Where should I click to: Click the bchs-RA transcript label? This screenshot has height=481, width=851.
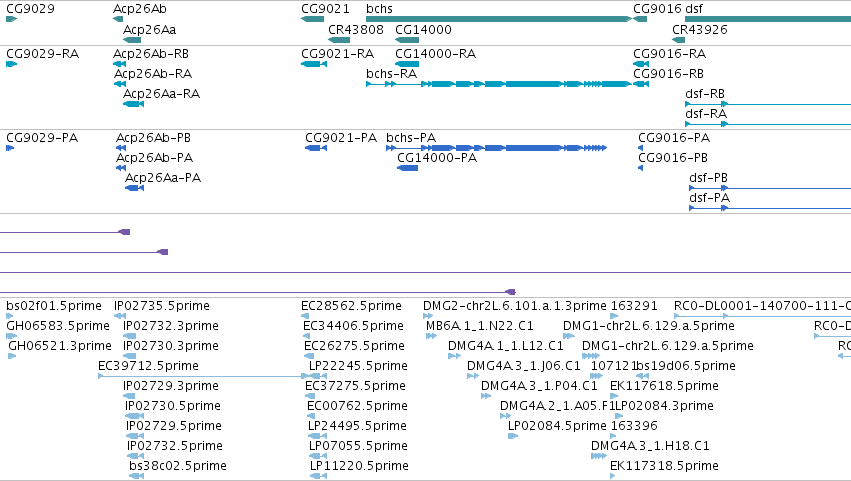pyautogui.click(x=391, y=74)
